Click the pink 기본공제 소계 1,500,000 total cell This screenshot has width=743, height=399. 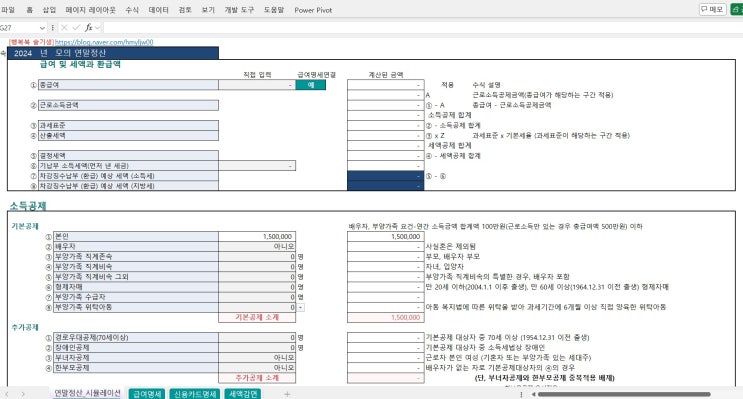(x=385, y=317)
